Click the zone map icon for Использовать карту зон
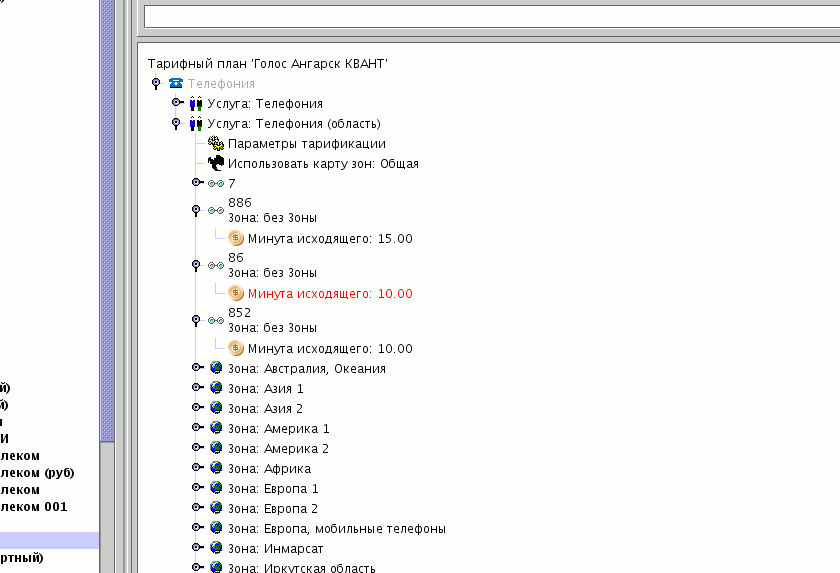This screenshot has height=573, width=840. [215, 164]
